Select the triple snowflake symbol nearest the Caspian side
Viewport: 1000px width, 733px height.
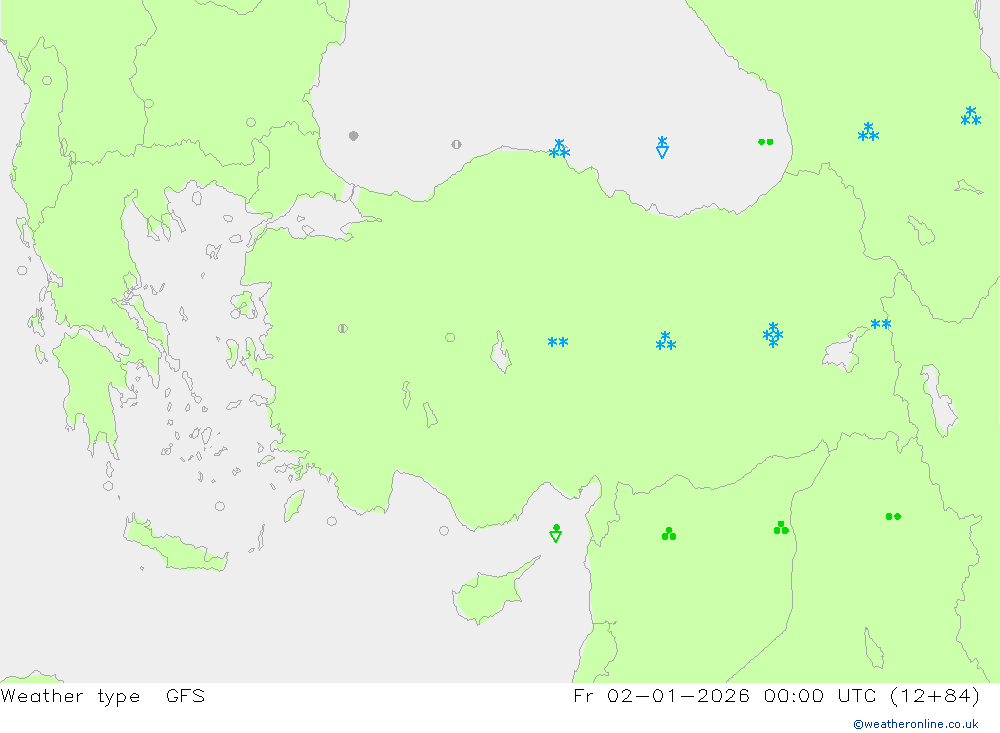pos(971,116)
